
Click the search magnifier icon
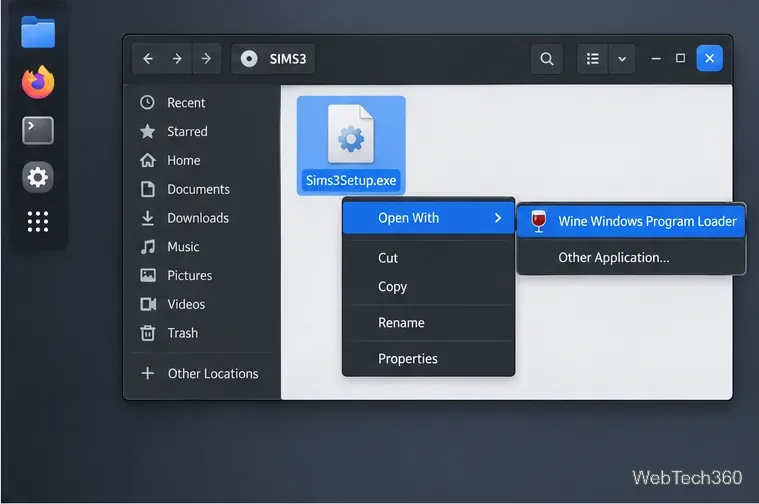click(547, 59)
